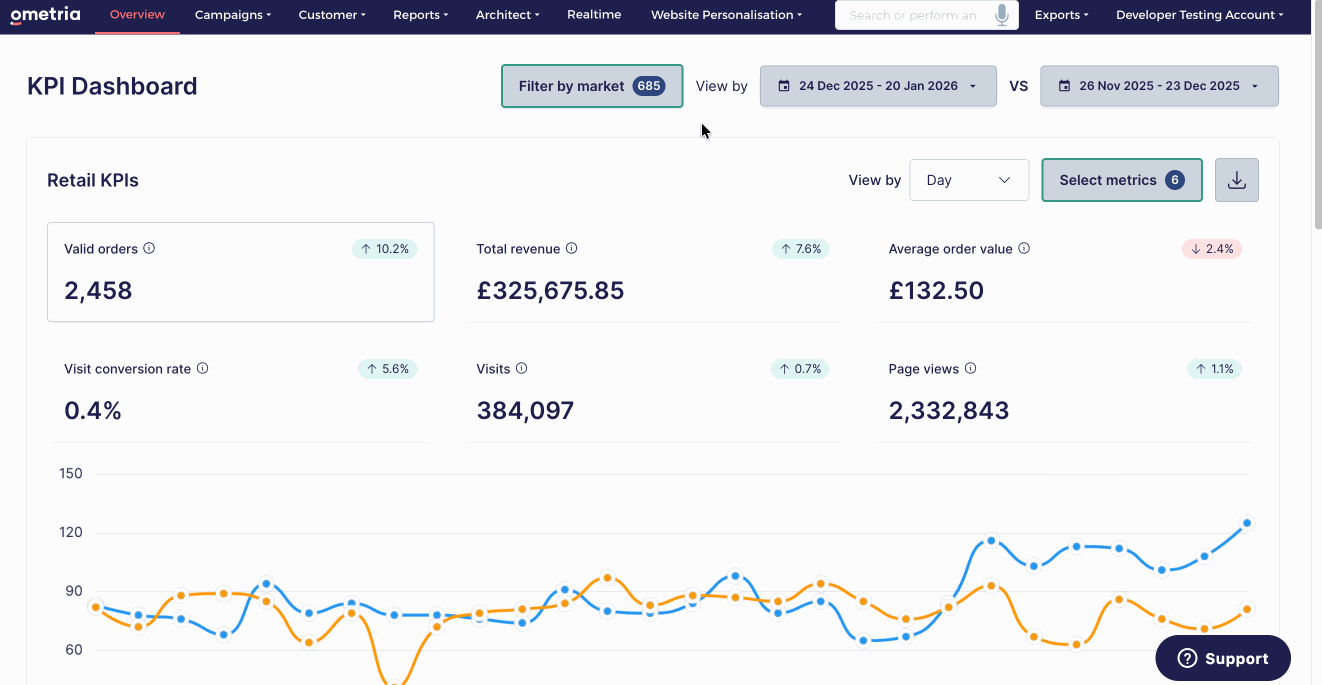Open the Day view-by dropdown

[x=968, y=180]
